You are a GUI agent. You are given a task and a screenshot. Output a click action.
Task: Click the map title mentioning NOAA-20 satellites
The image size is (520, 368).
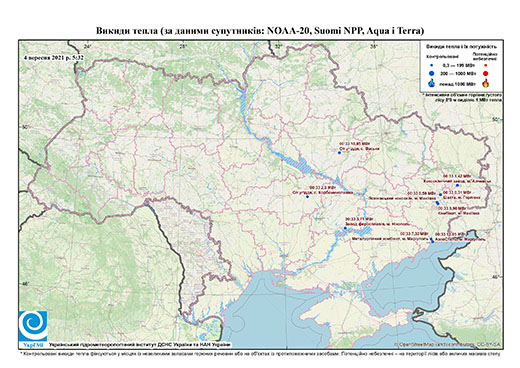(260, 31)
